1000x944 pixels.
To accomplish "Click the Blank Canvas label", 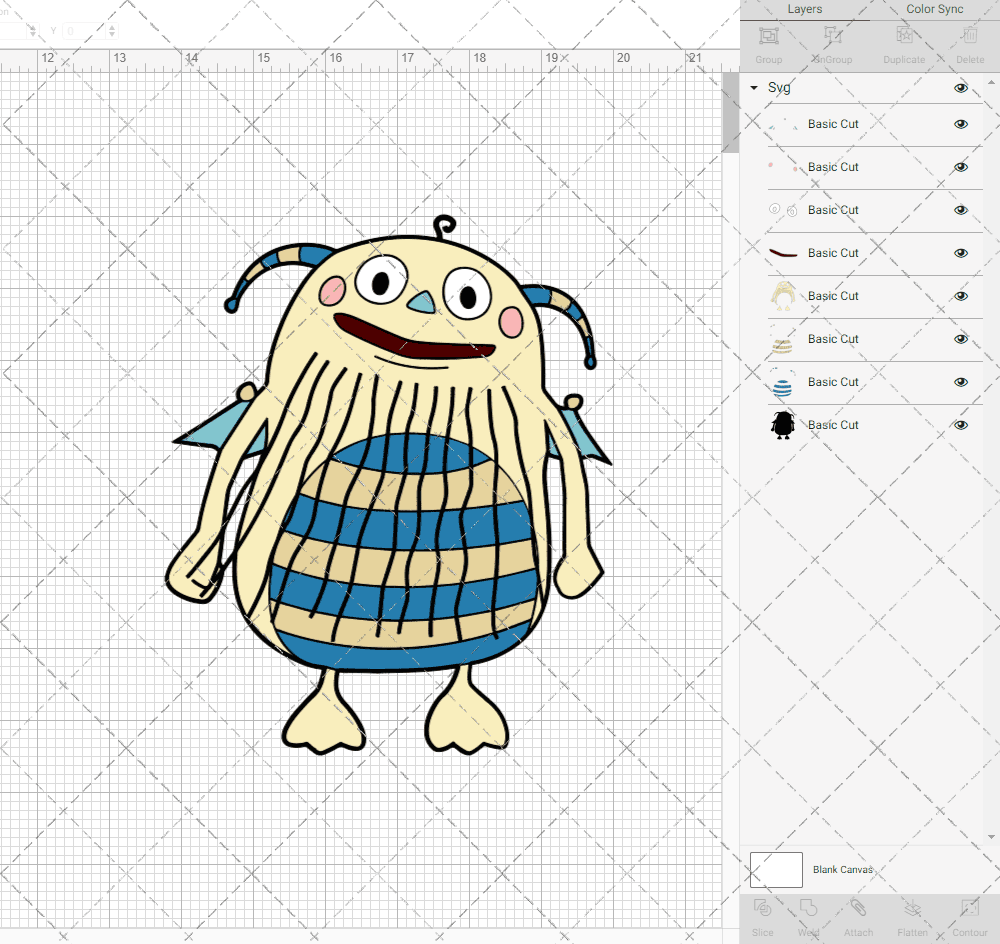I will (842, 869).
